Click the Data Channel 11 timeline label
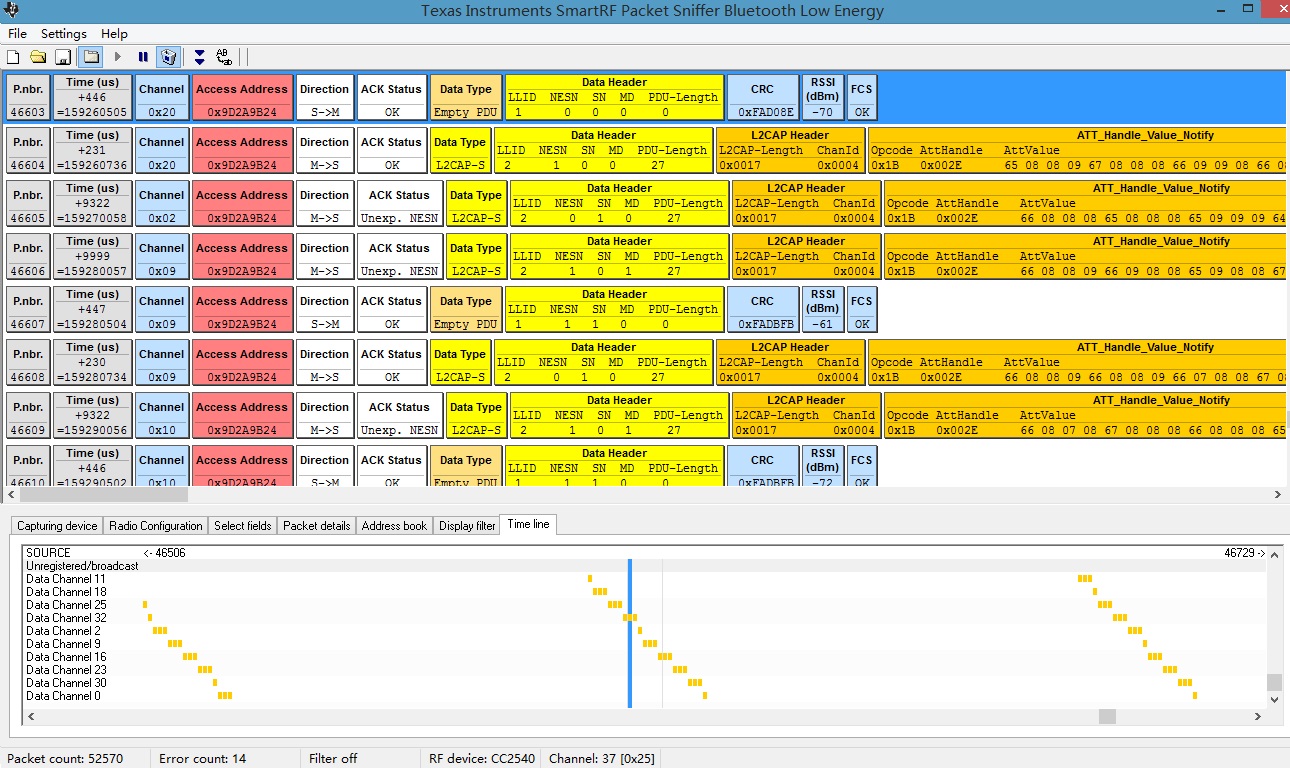 click(66, 579)
